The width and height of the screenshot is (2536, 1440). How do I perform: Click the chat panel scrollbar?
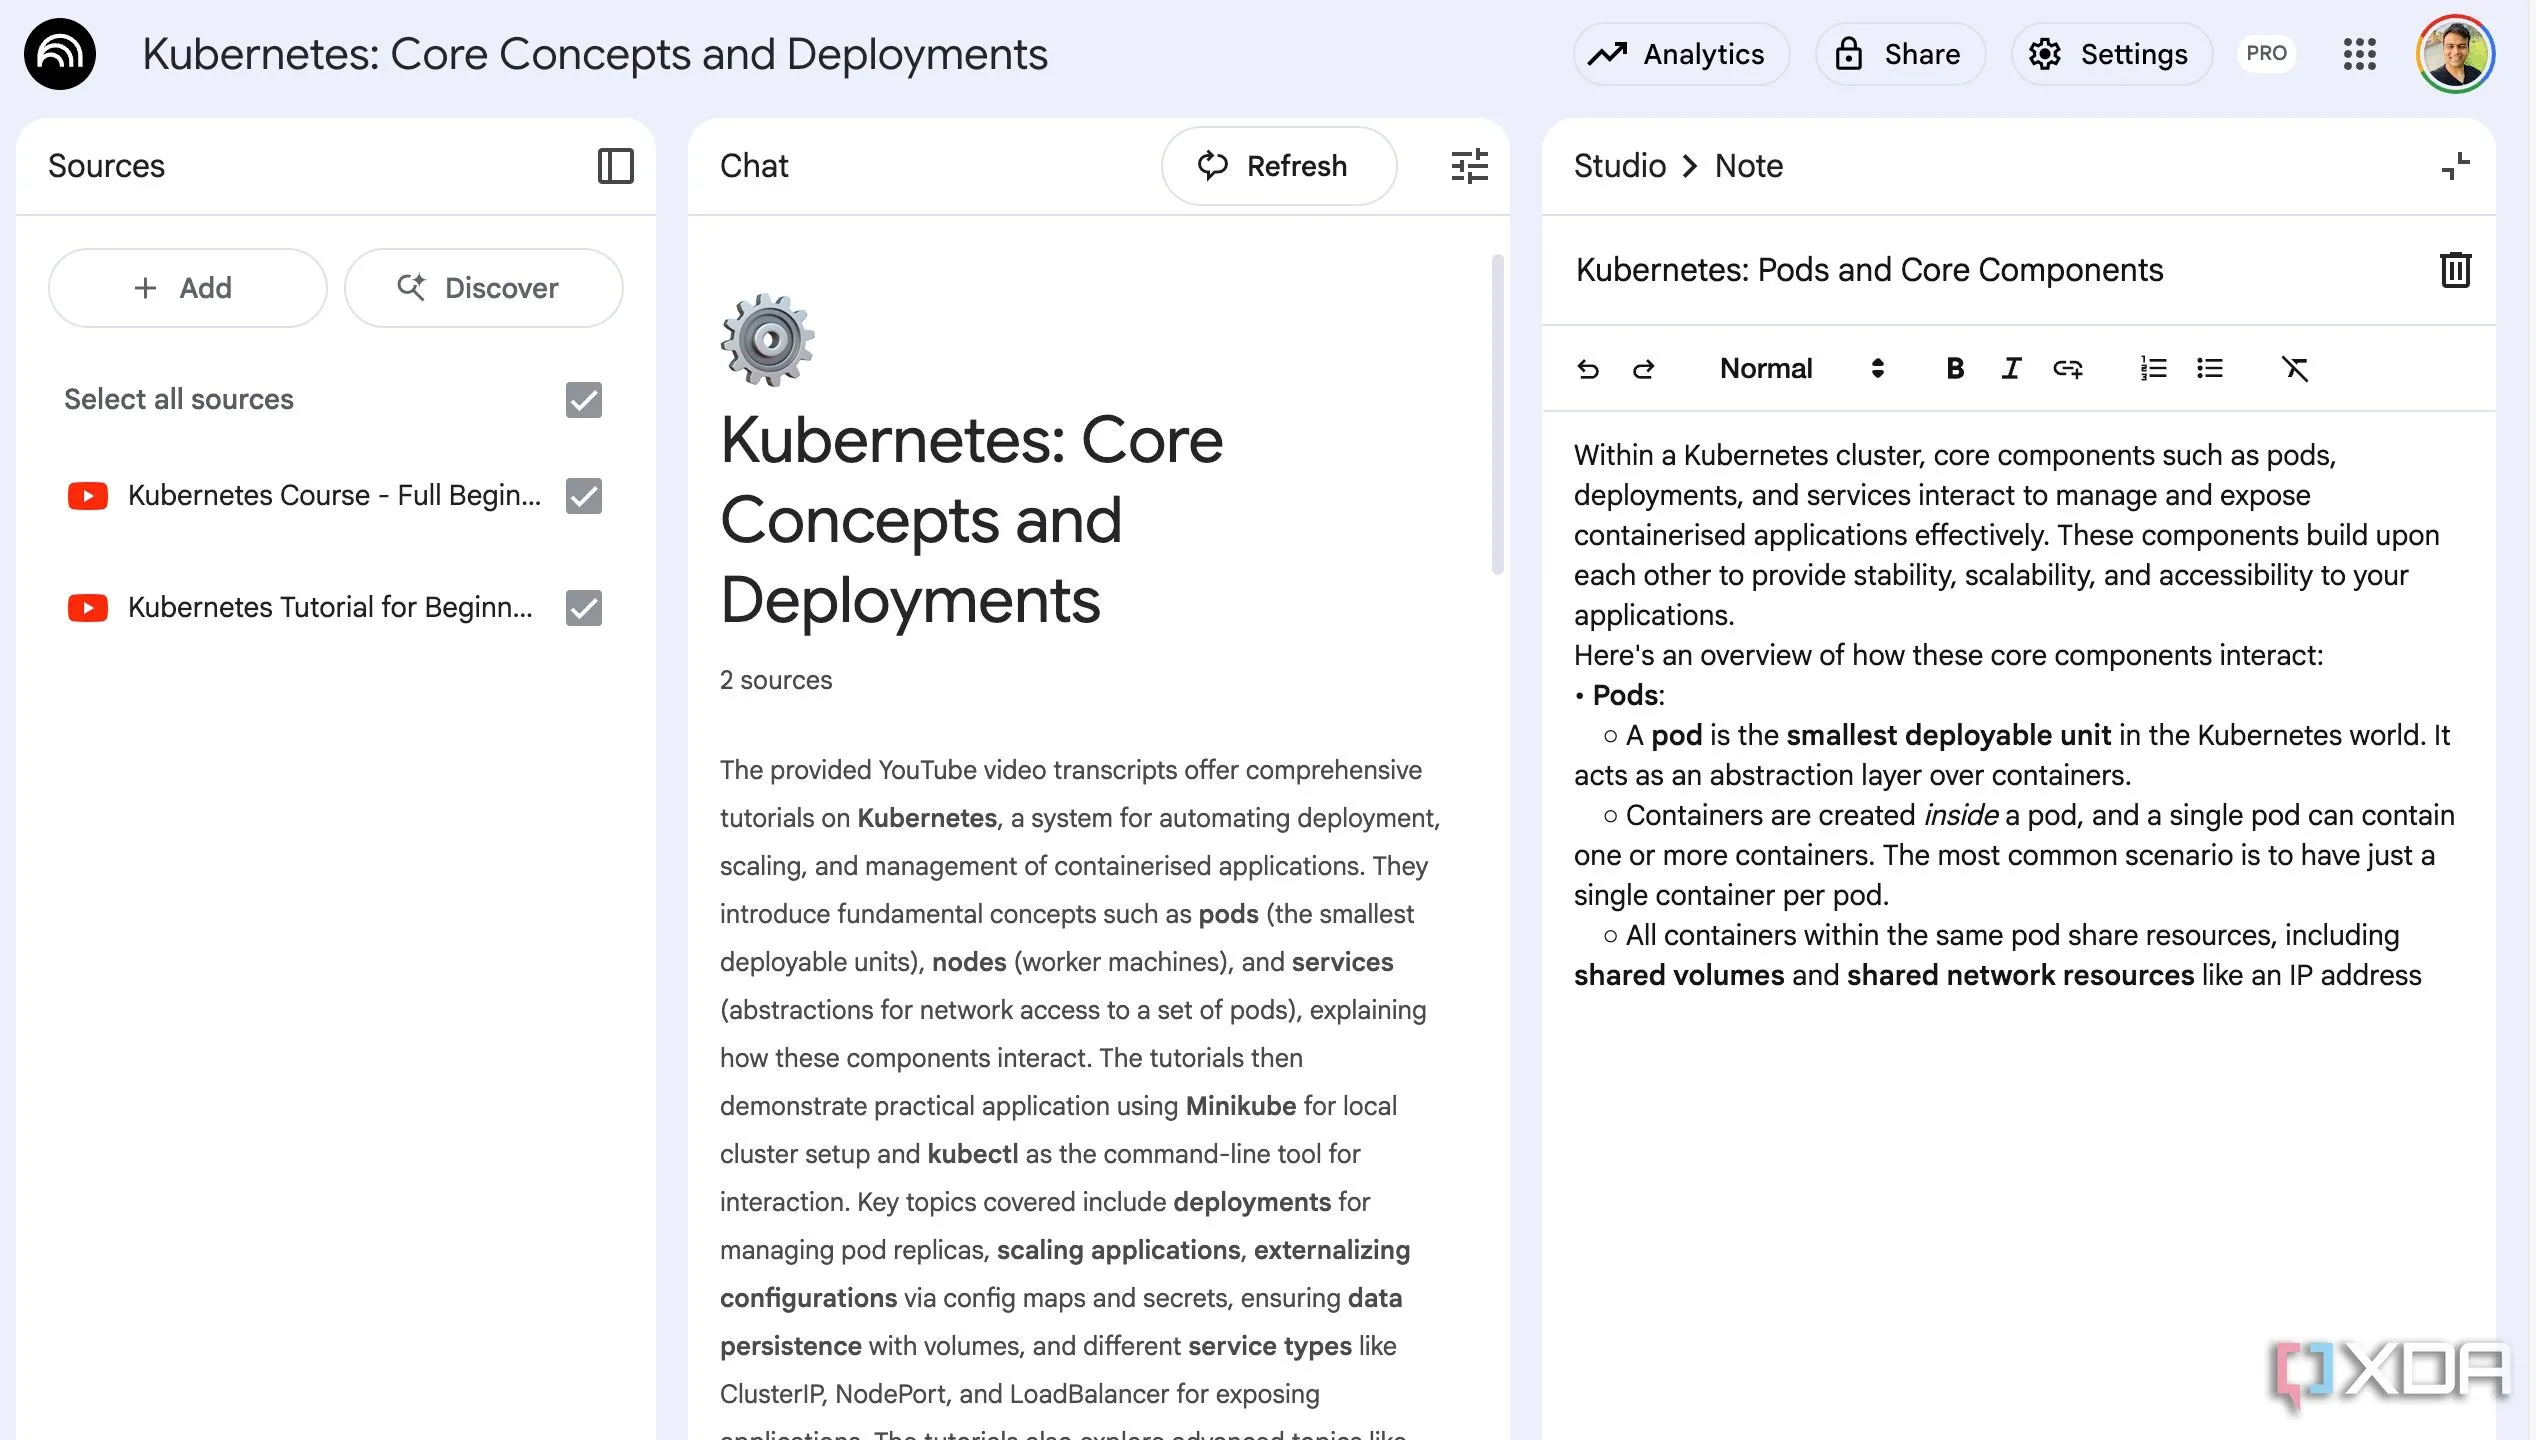1497,415
